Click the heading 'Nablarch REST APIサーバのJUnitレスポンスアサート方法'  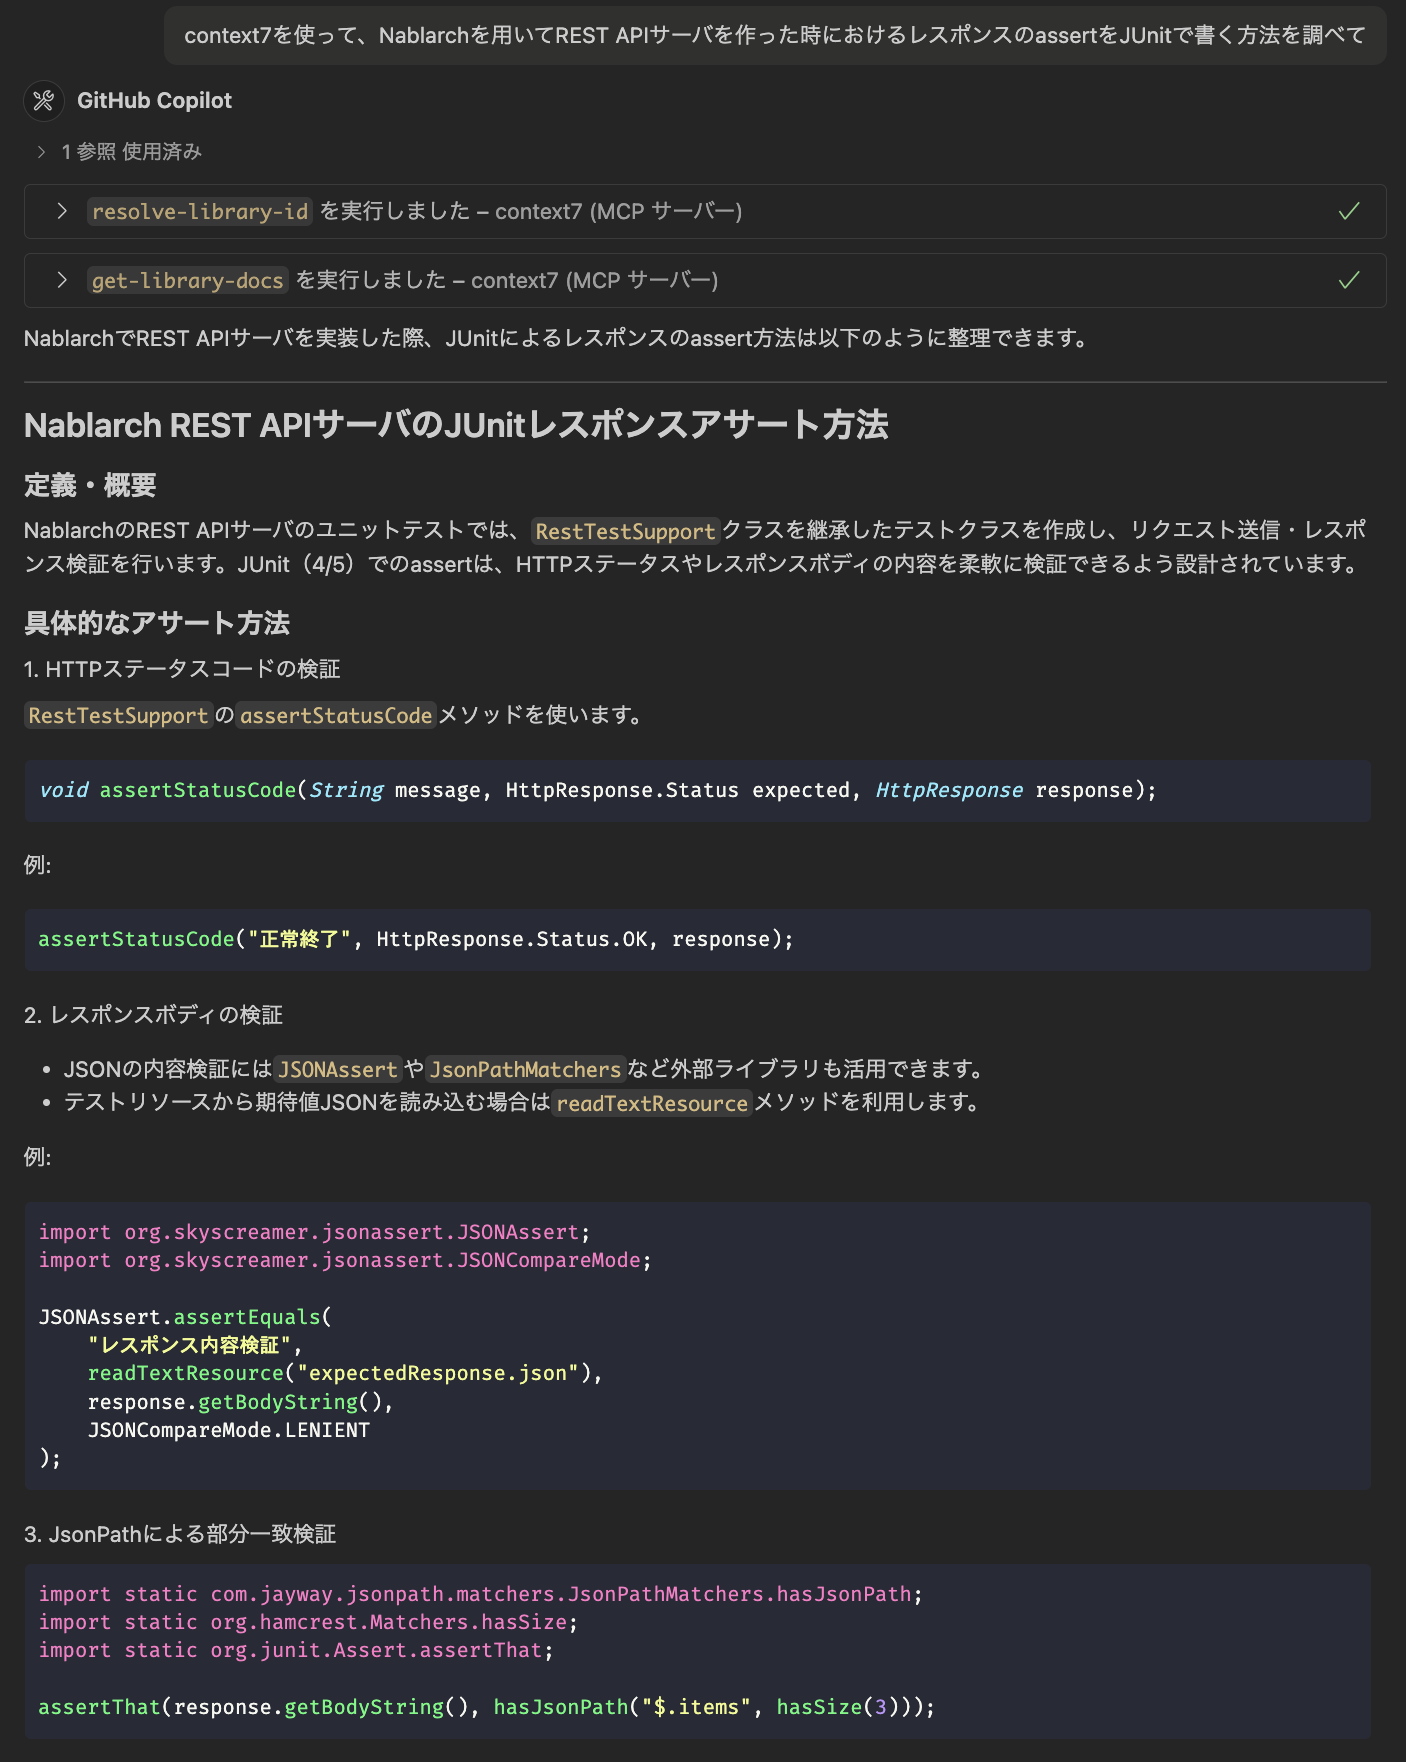point(456,425)
